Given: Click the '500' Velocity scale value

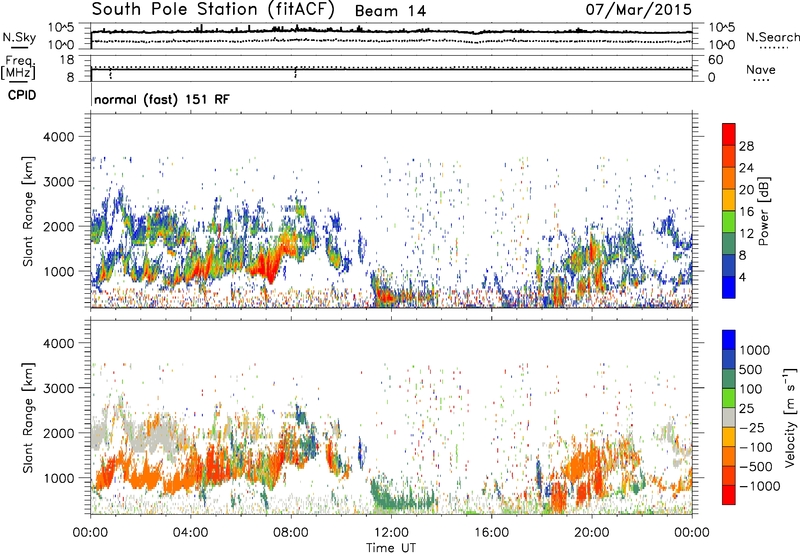Looking at the screenshot, I should tap(750, 370).
